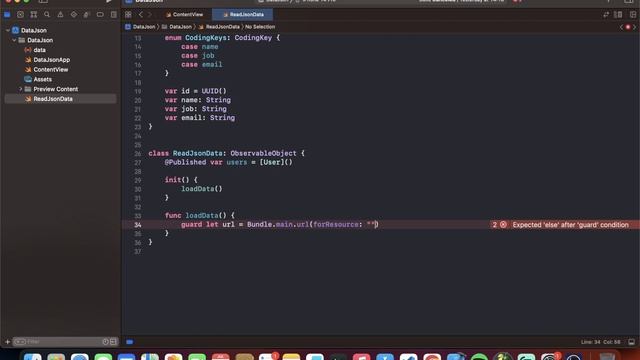Open the Report navigator icon

pos(113,15)
